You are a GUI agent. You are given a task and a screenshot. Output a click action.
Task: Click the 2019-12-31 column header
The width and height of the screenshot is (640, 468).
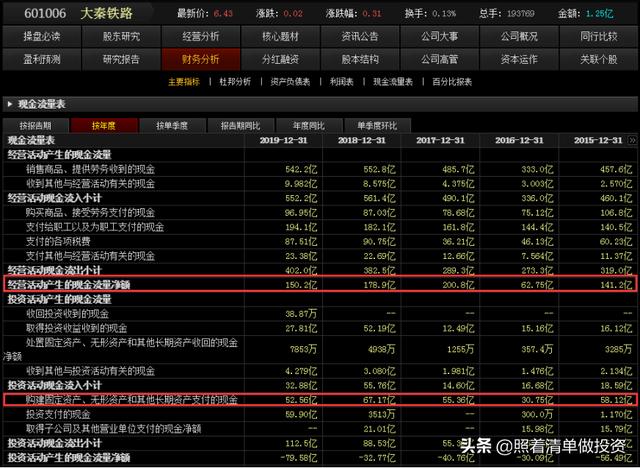(284, 141)
